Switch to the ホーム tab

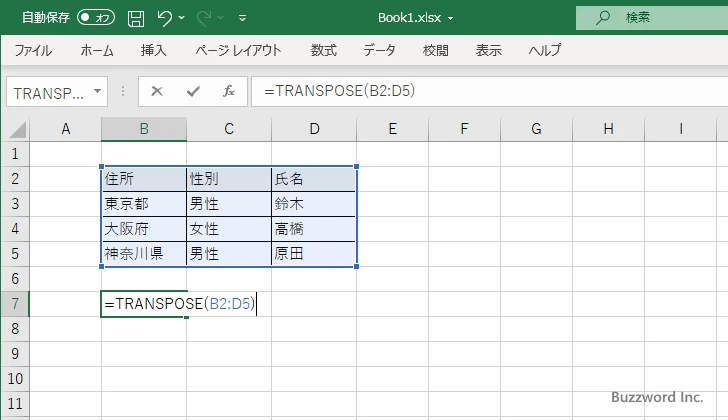coord(97,50)
